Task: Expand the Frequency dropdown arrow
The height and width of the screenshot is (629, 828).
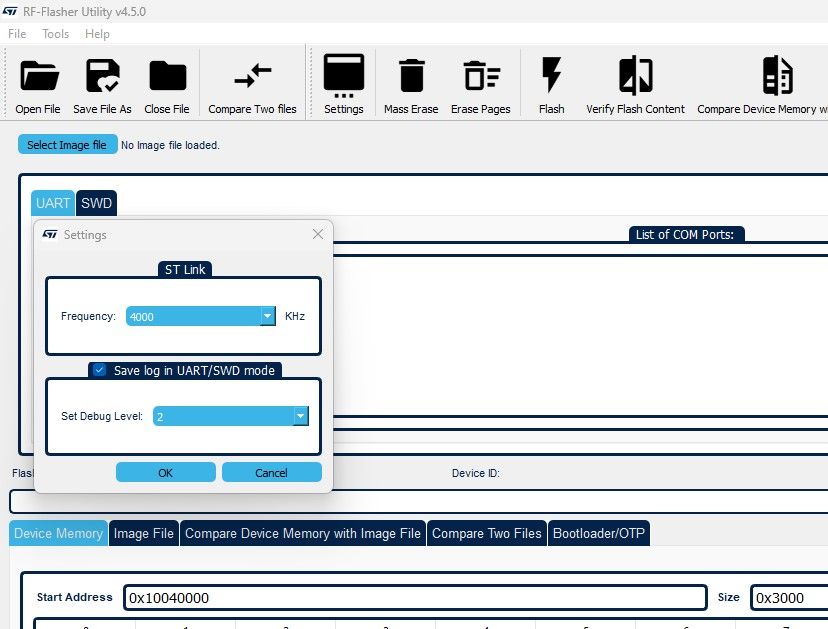Action: (x=268, y=316)
